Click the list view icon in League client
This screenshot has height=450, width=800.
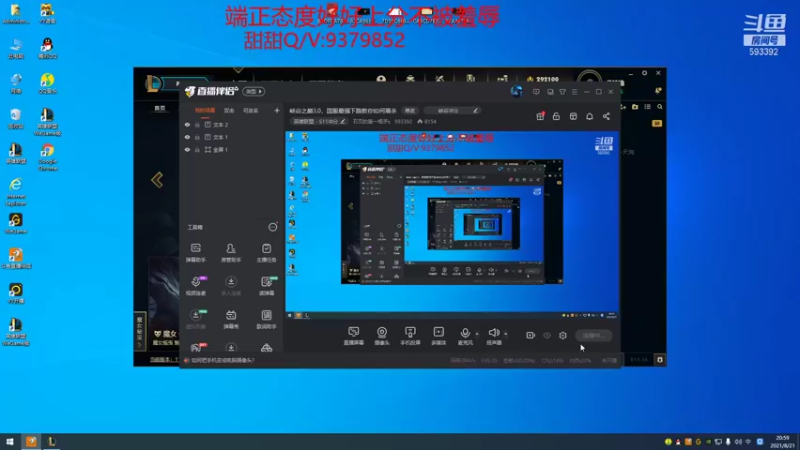647,107
